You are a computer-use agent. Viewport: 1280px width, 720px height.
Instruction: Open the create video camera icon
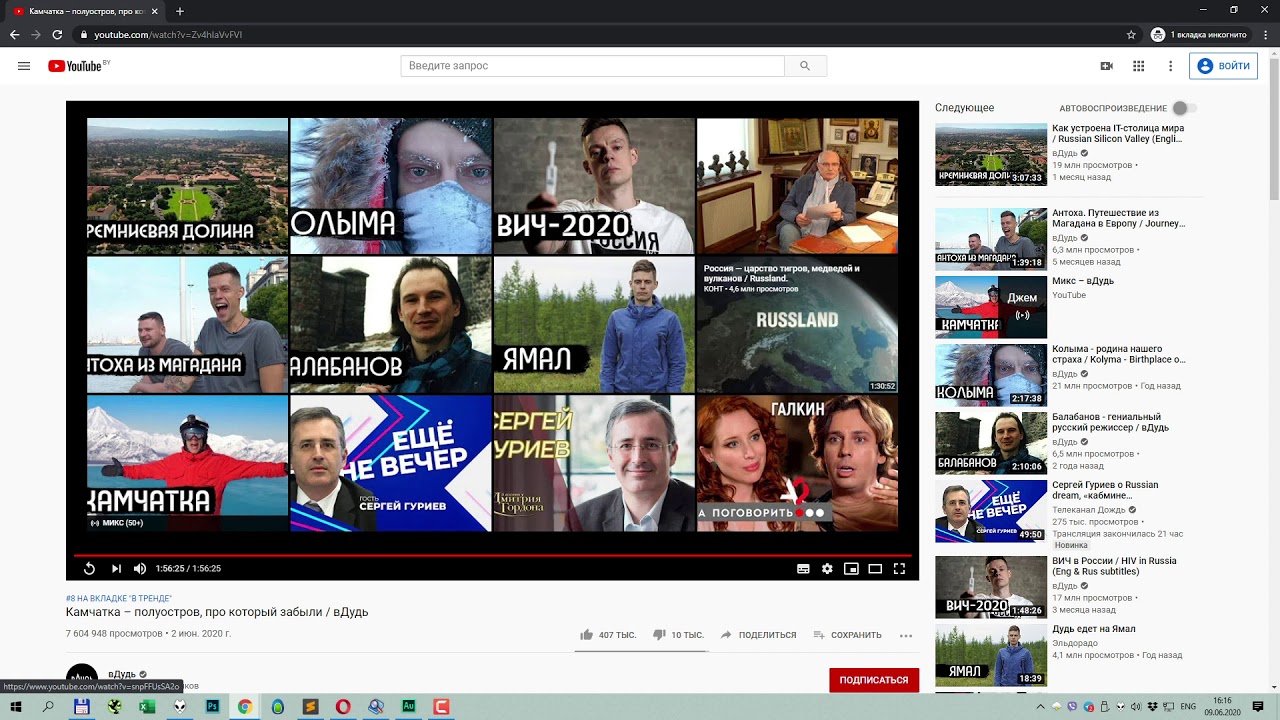click(1106, 66)
